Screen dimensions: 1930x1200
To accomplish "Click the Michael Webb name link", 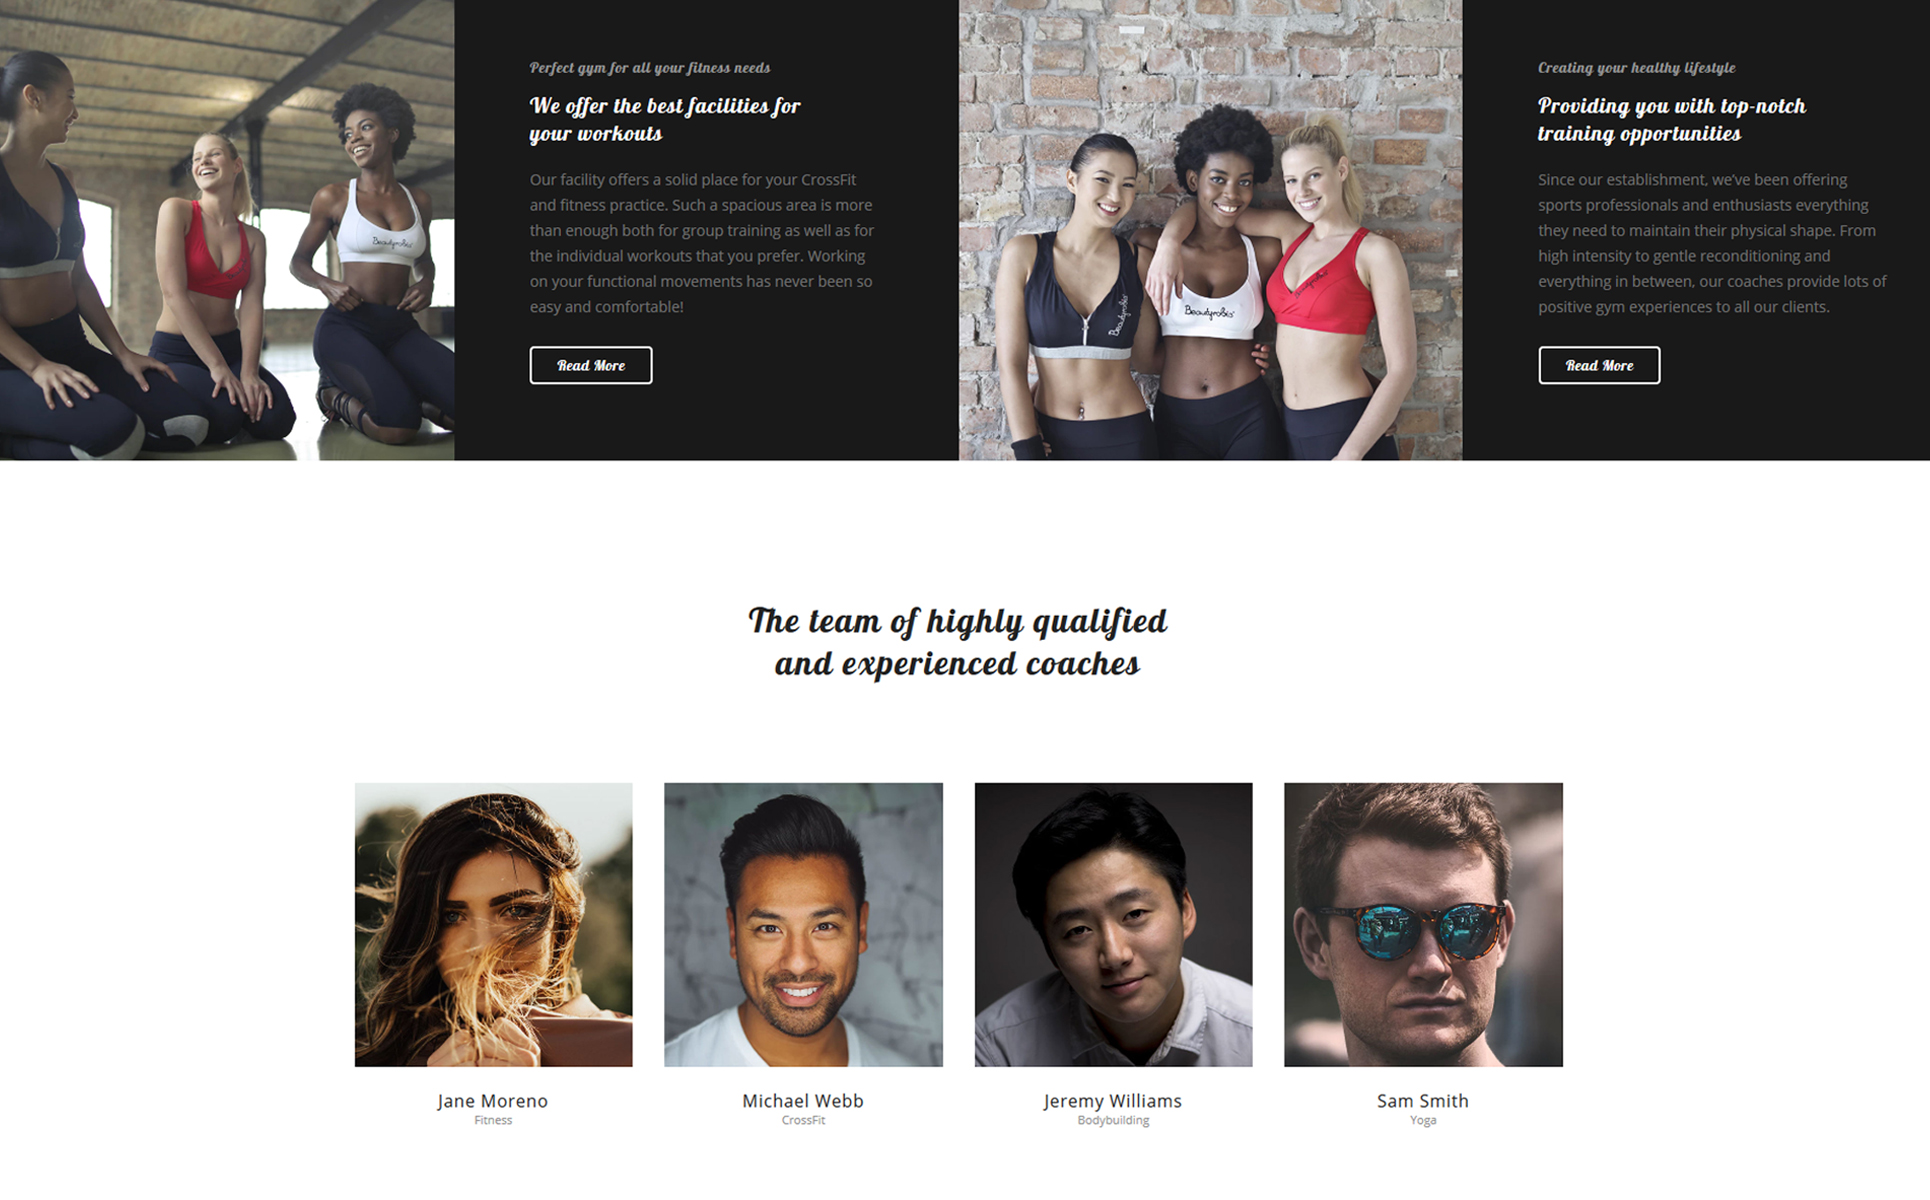I will coord(803,1100).
